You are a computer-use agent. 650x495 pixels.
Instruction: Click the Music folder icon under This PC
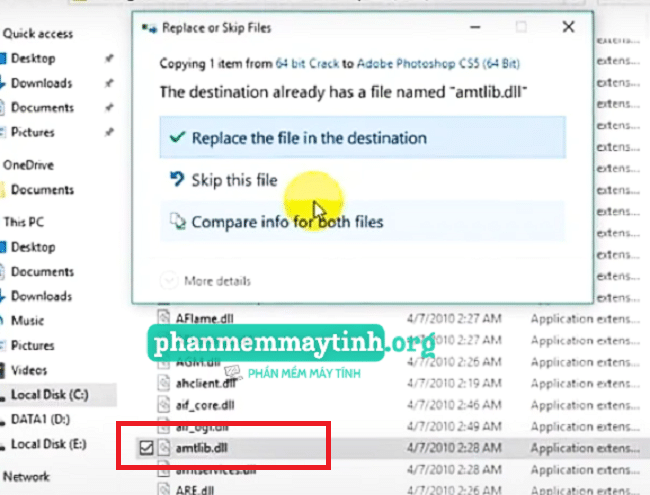click(4, 321)
